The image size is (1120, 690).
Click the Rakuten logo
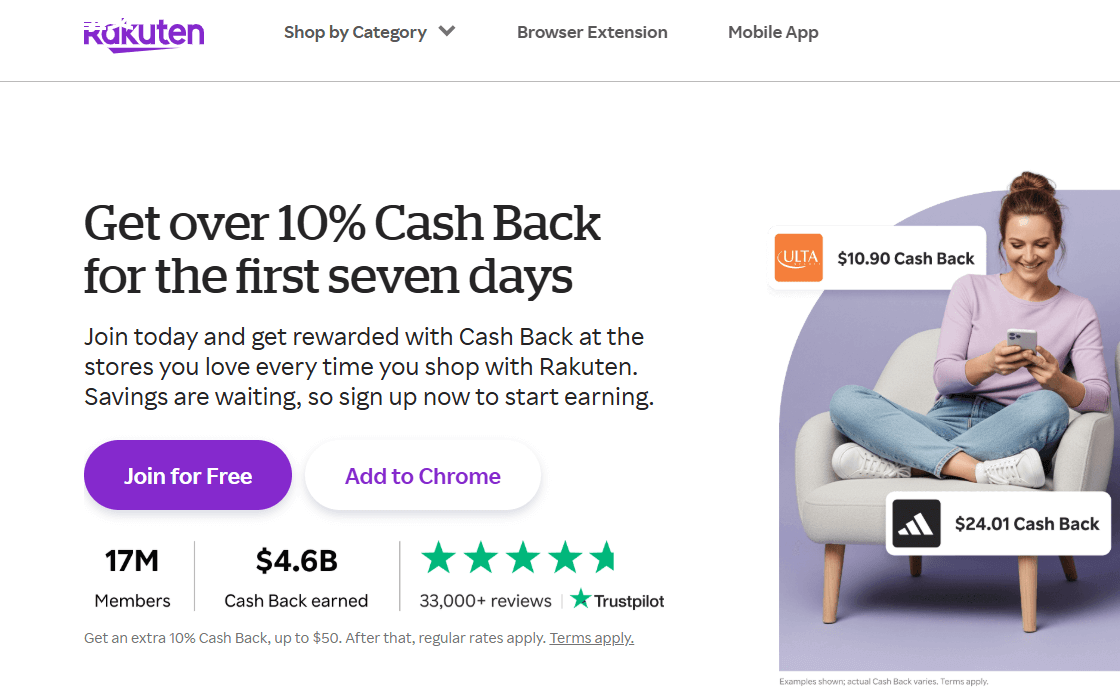coord(144,34)
